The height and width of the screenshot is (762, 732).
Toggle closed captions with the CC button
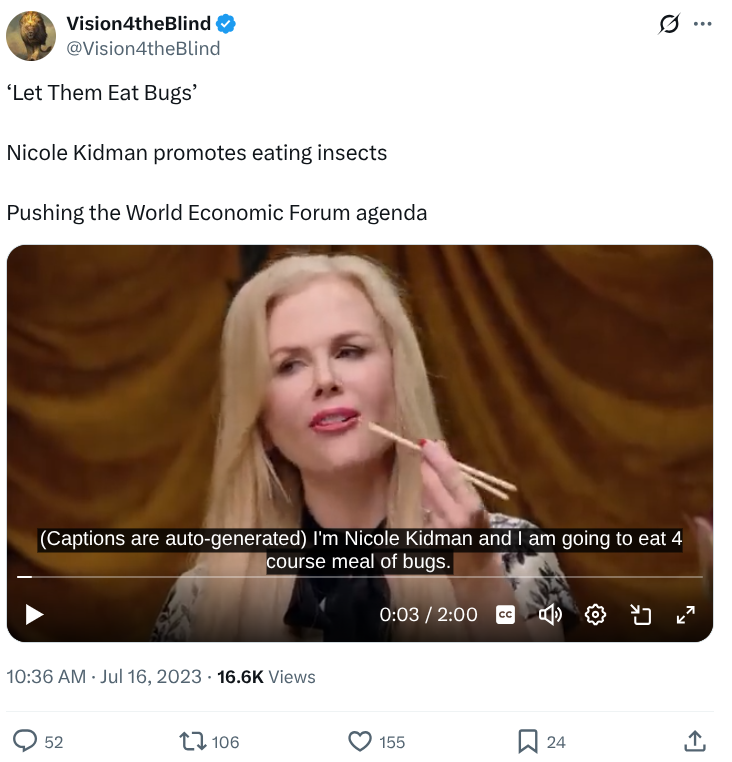click(x=505, y=614)
